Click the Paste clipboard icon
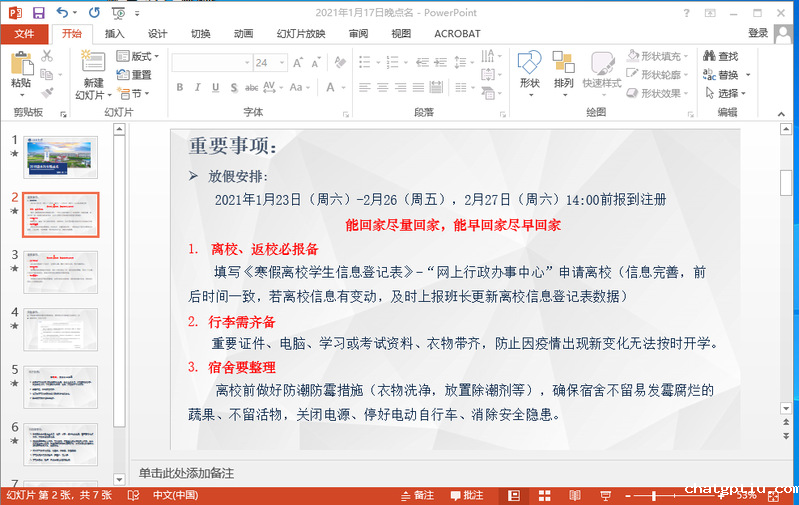 tap(21, 65)
